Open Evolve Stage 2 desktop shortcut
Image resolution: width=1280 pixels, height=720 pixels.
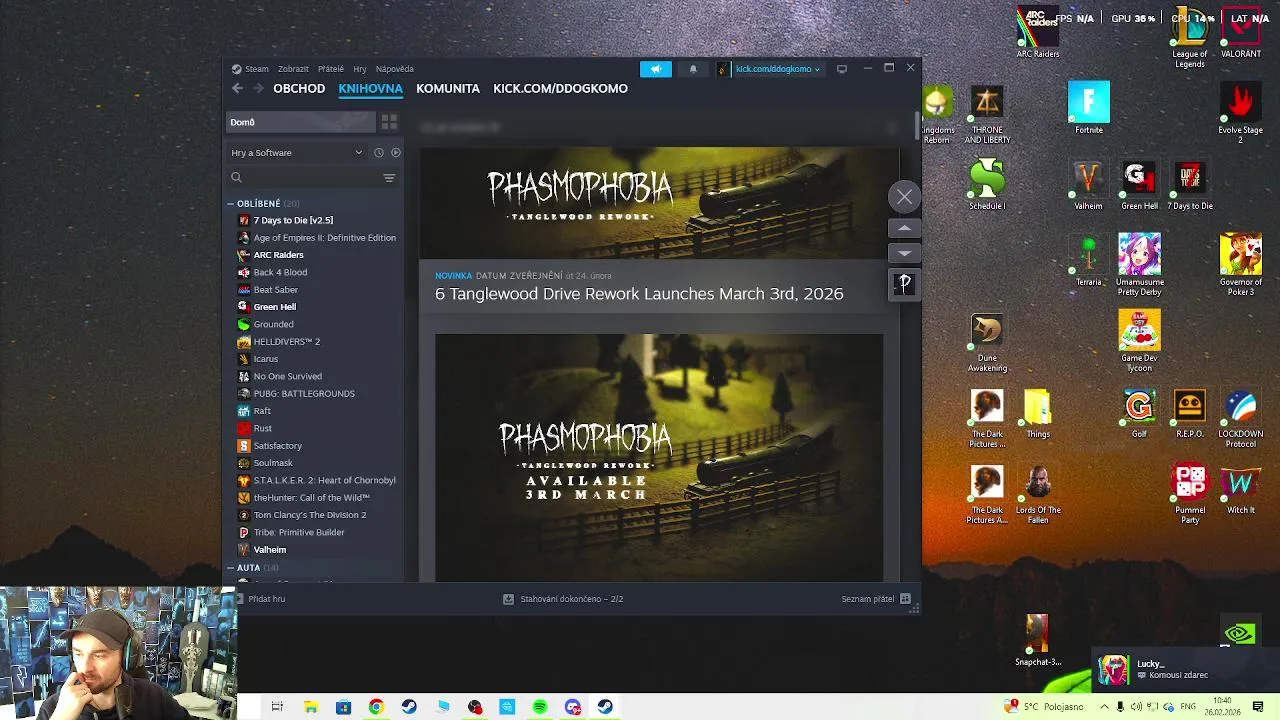coord(1240,113)
